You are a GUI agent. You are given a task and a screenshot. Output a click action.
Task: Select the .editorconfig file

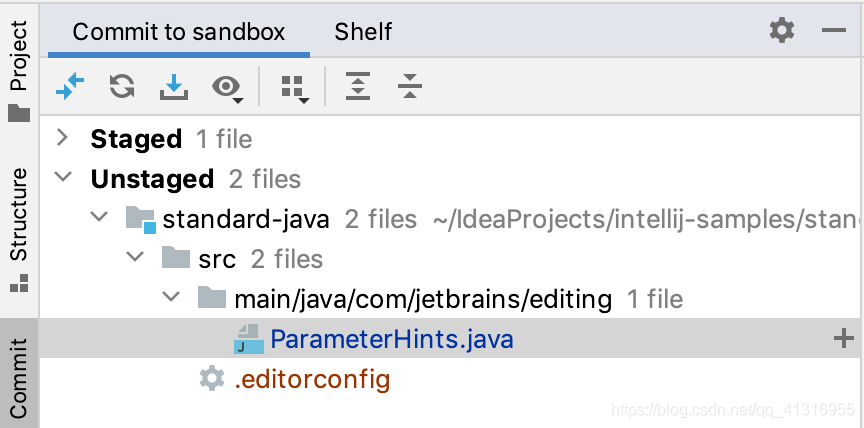312,379
